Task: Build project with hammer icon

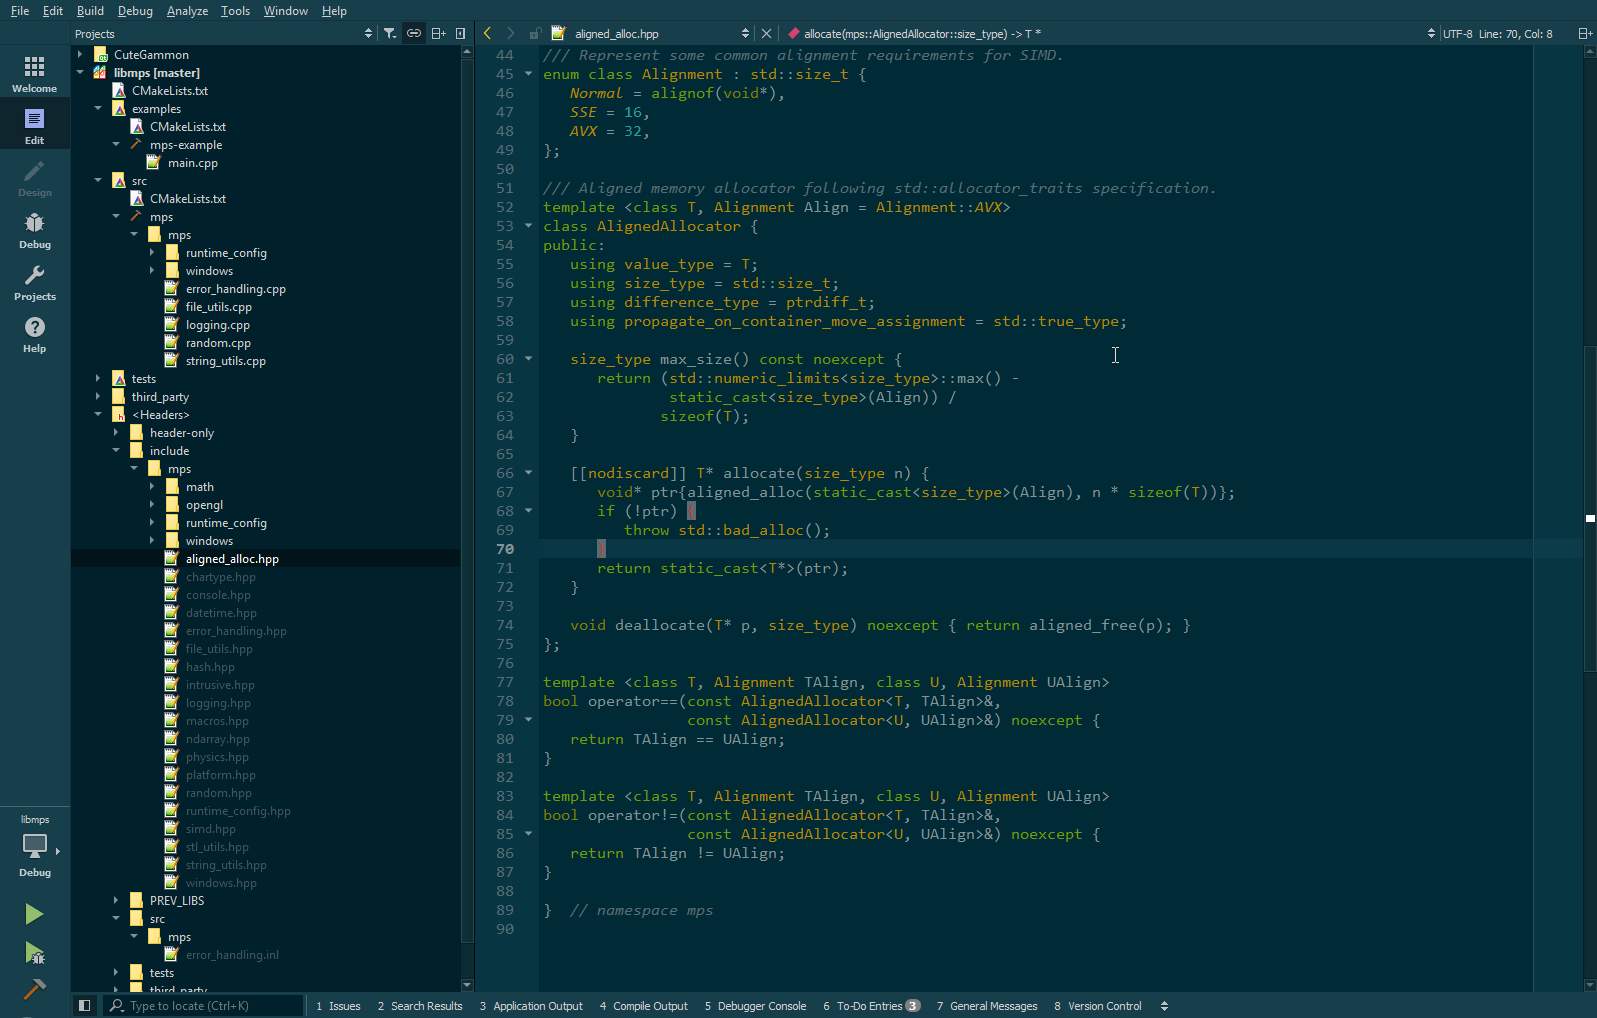Action: pos(34,989)
